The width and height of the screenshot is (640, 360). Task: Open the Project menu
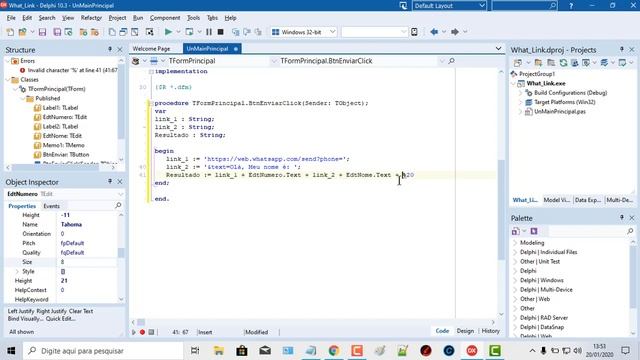[117, 18]
